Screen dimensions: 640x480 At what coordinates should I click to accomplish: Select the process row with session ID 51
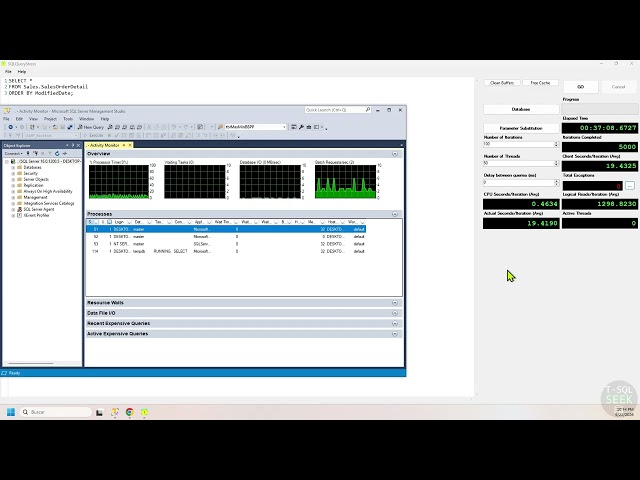226,229
